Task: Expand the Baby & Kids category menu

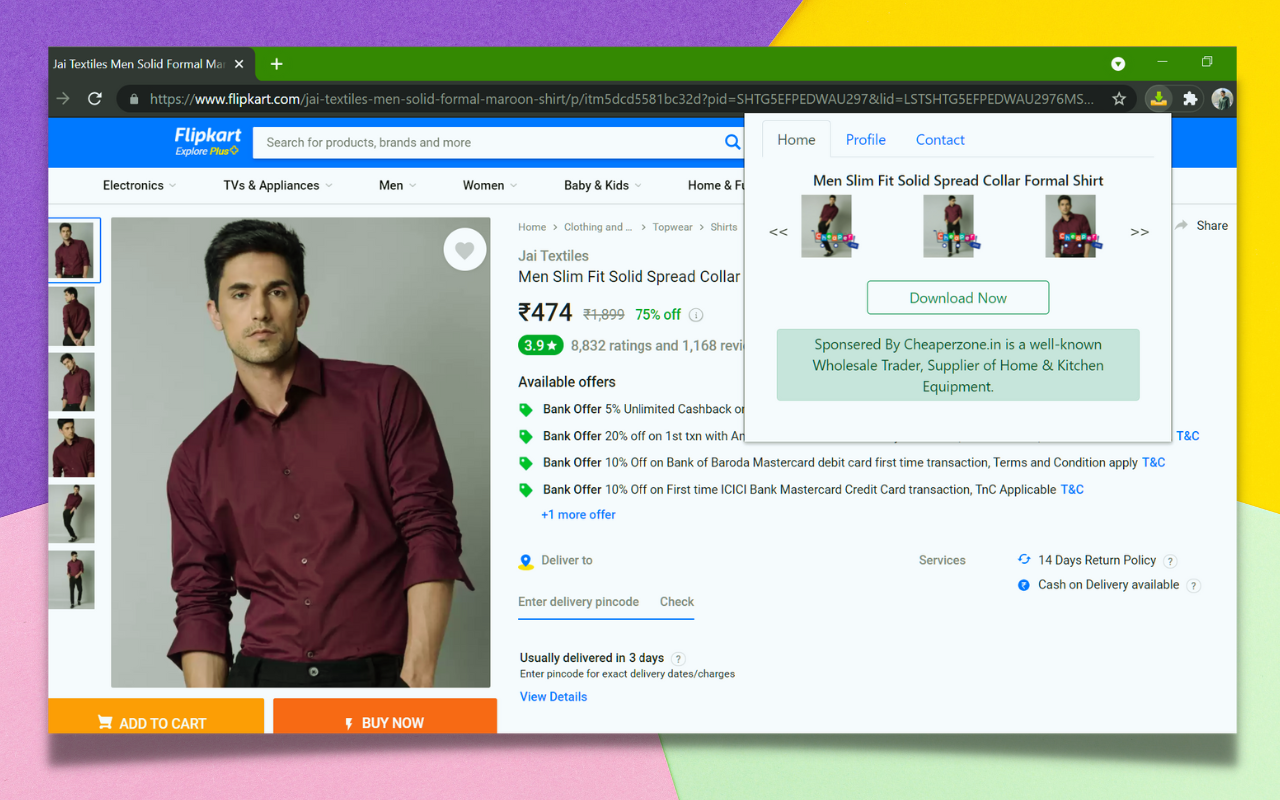Action: (x=603, y=185)
